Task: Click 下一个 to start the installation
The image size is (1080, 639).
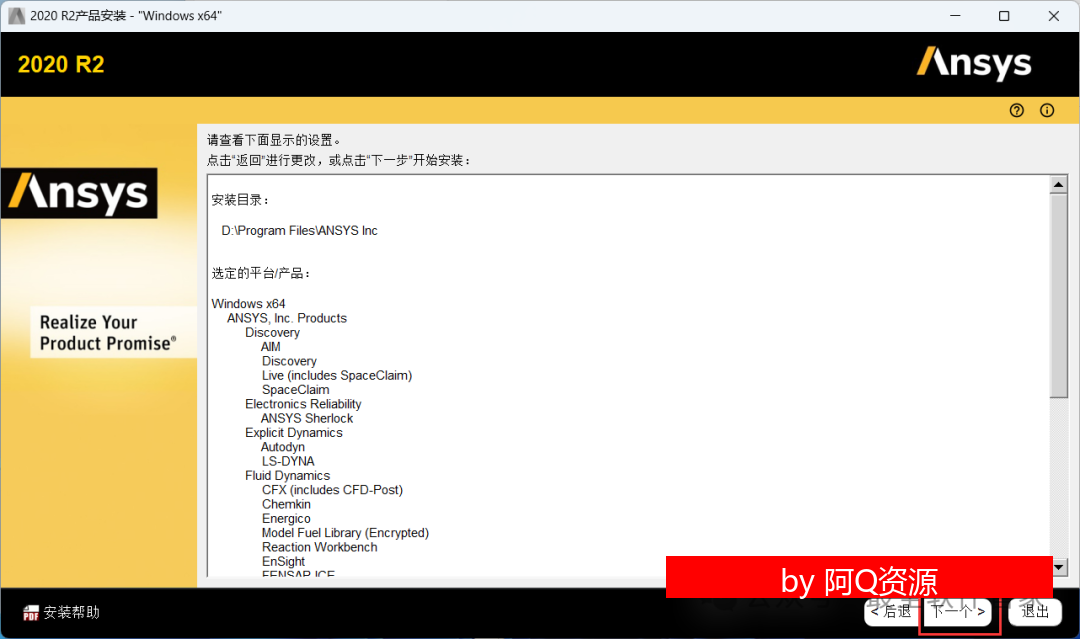Action: 959,611
